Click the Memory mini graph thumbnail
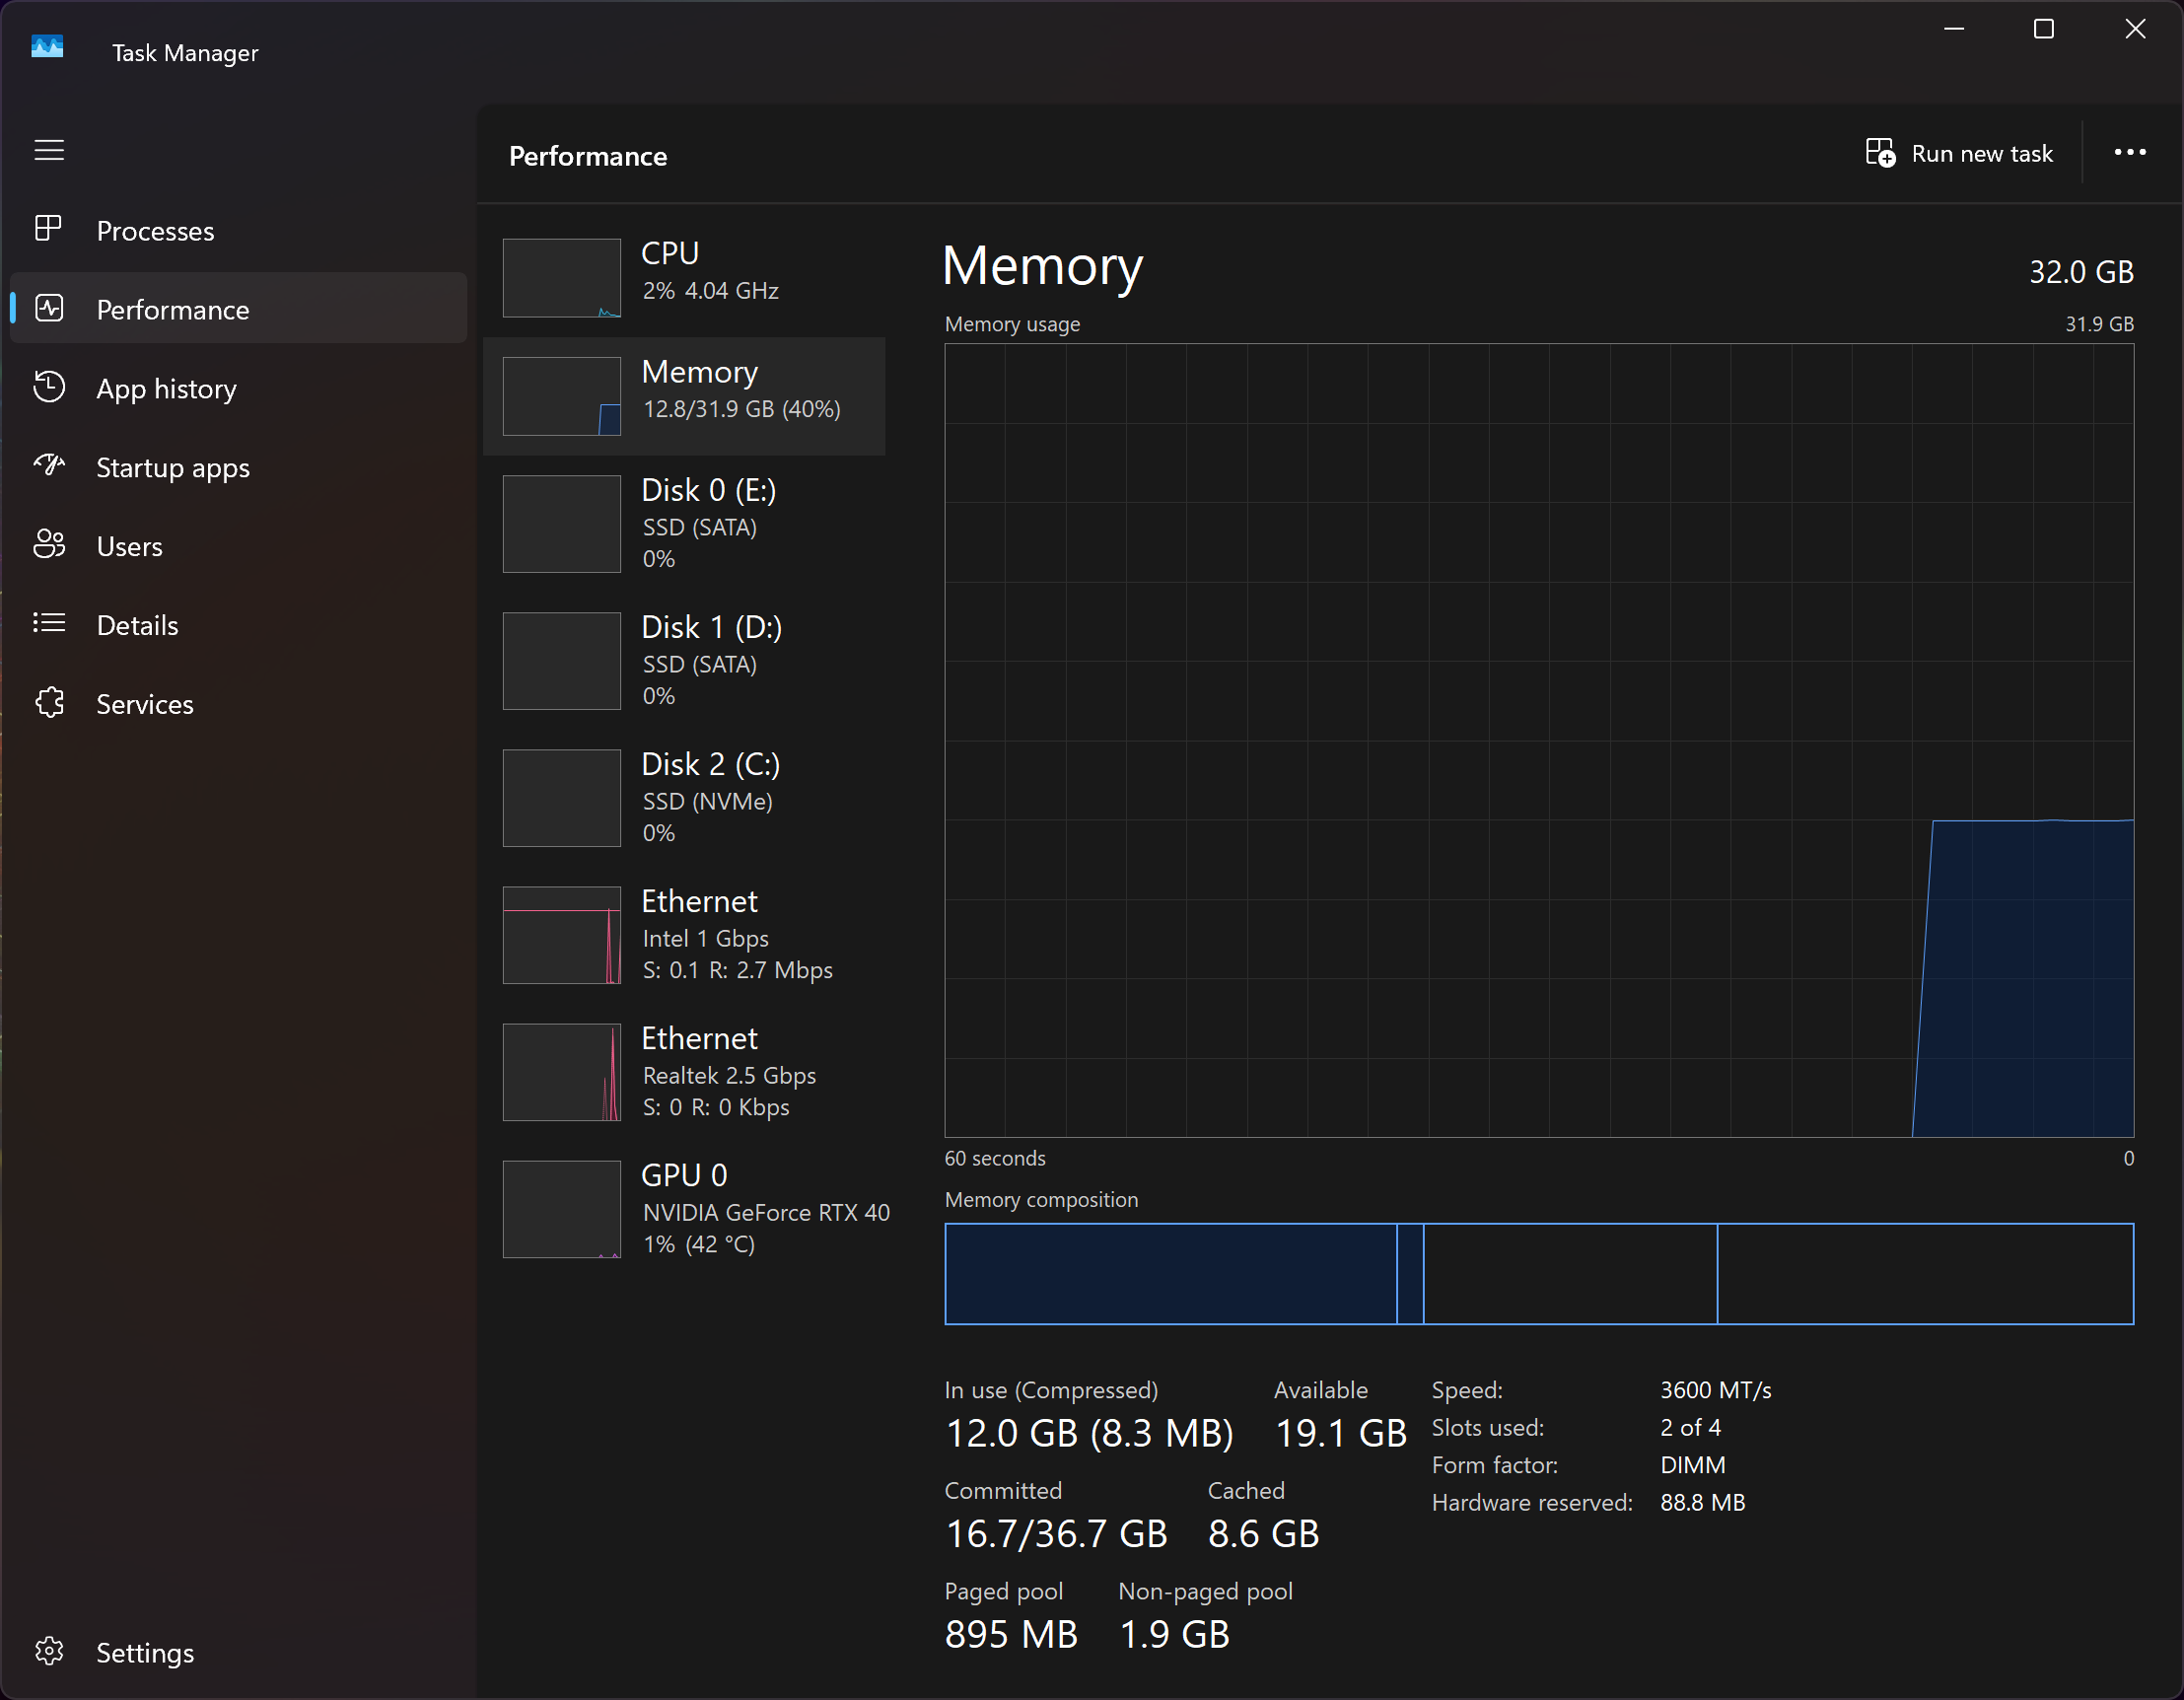2184x1700 pixels. [x=561, y=396]
